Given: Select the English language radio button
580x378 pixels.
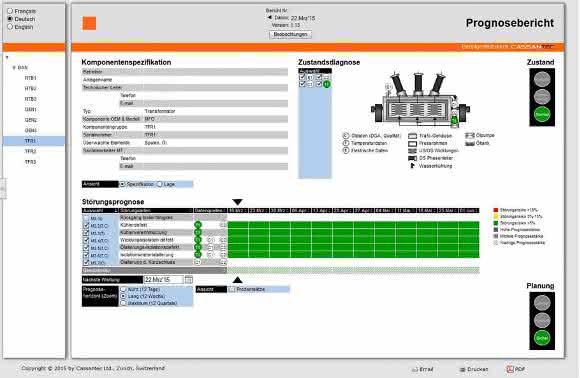Looking at the screenshot, I should (x=10, y=27).
